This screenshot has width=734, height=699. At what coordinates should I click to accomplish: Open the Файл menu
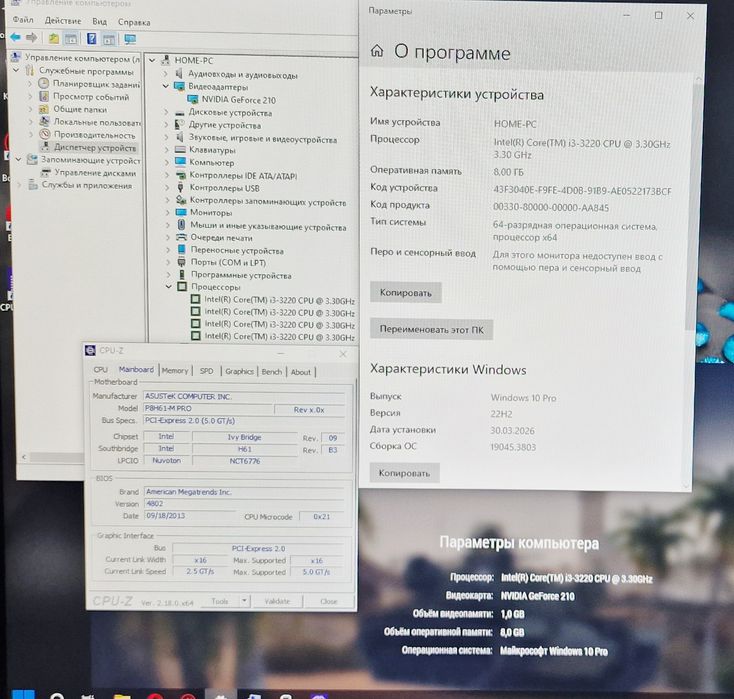23,20
